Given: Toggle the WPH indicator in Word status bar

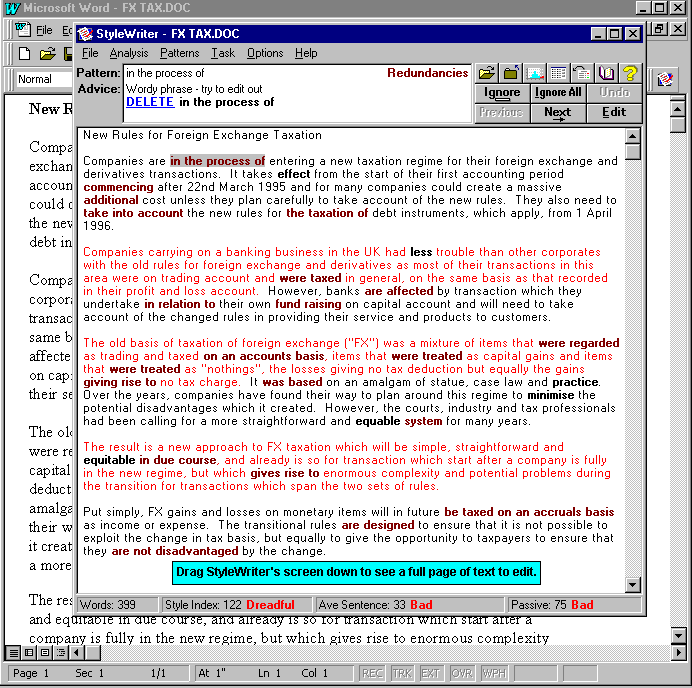Looking at the screenshot, I should coord(494,673).
